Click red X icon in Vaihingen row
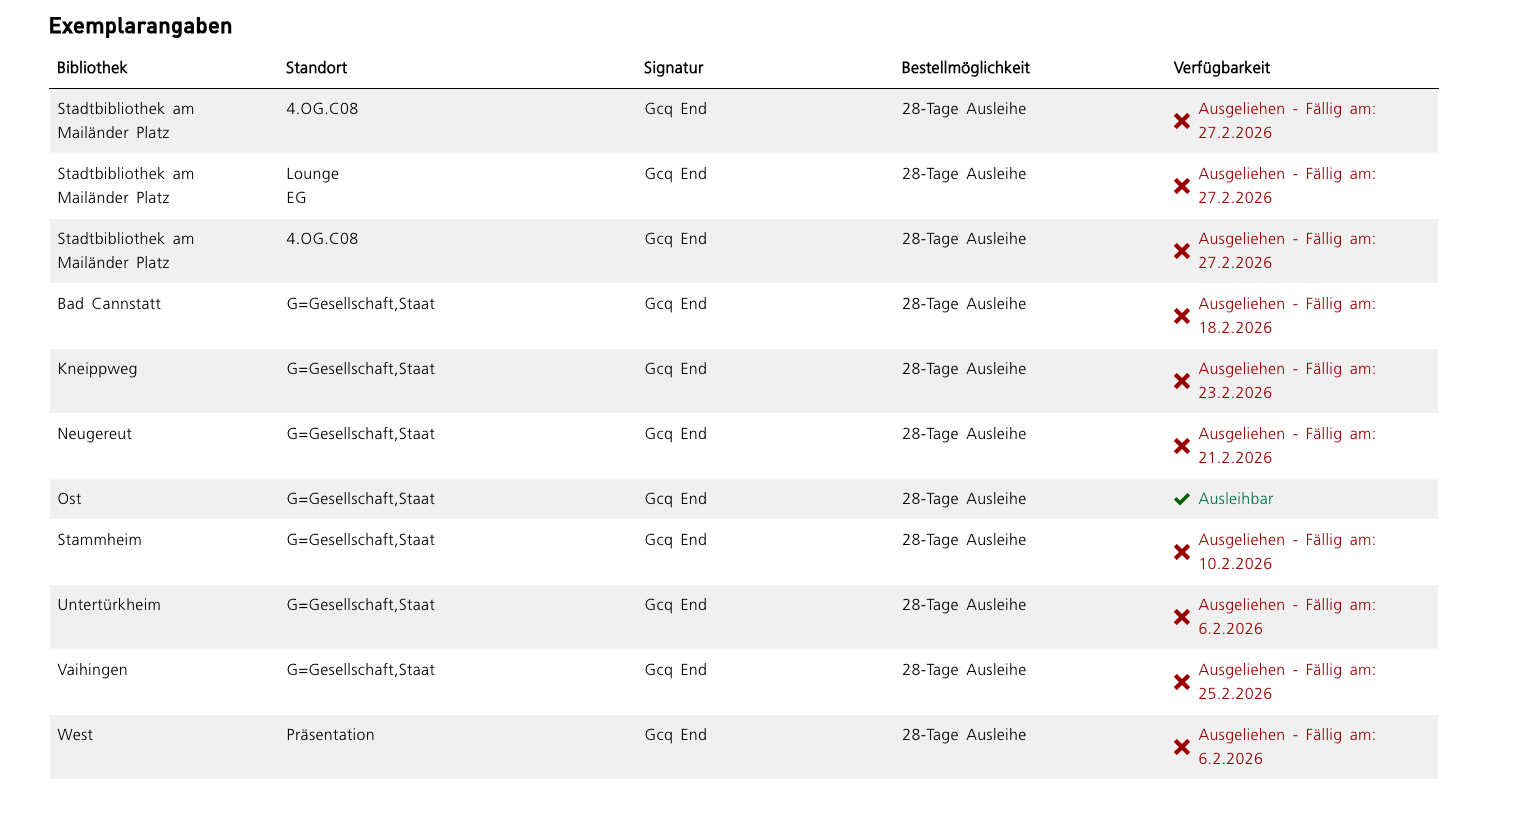This screenshot has height=822, width=1520. click(1181, 682)
